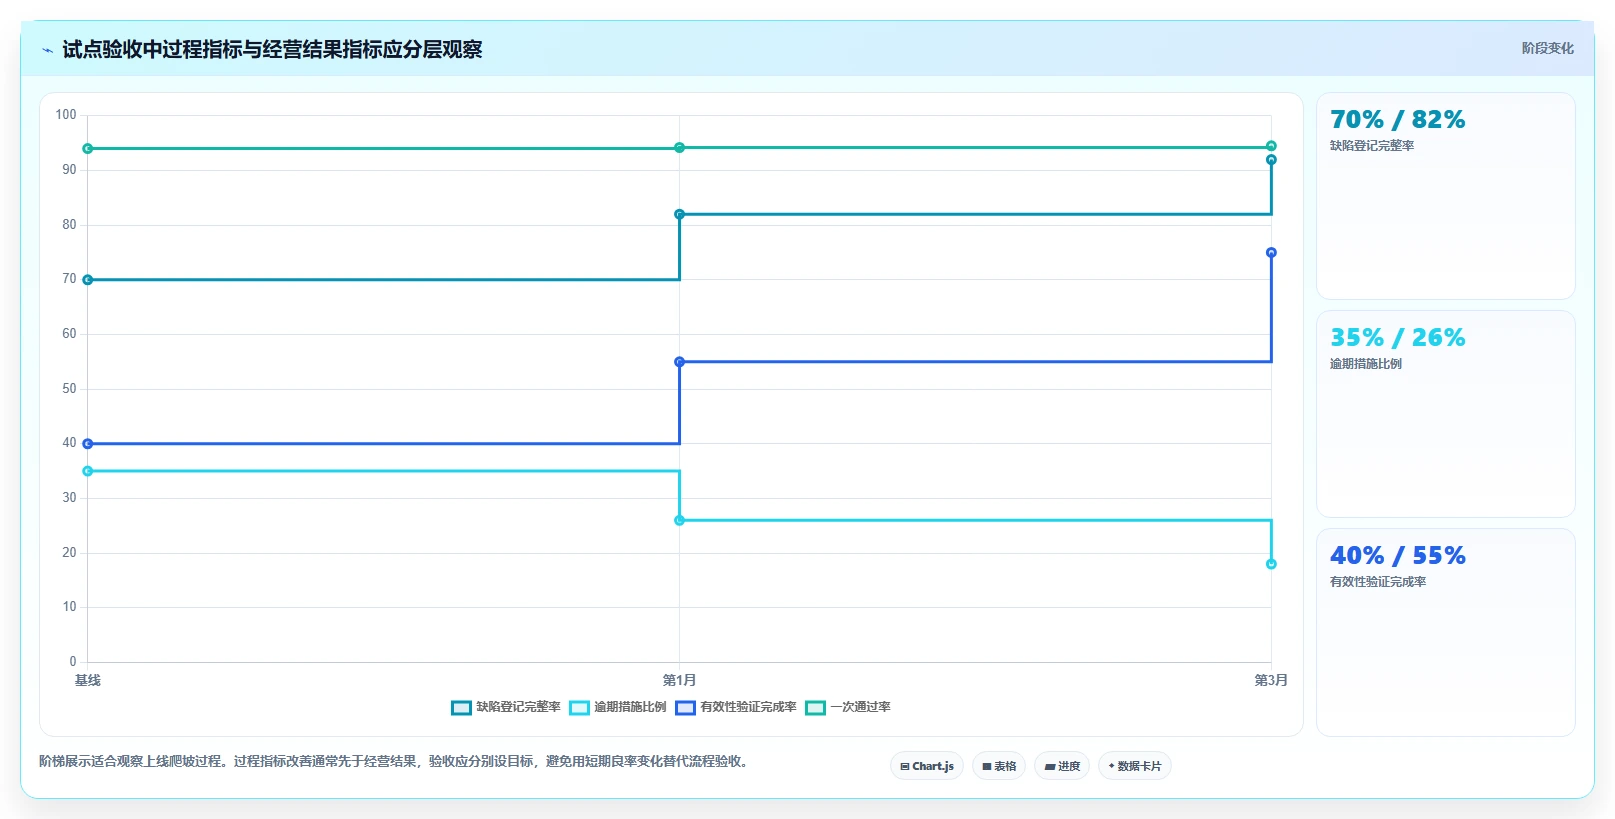Click the Chart.js tag chip
Viewport: 1615px width, 819px height.
927,766
